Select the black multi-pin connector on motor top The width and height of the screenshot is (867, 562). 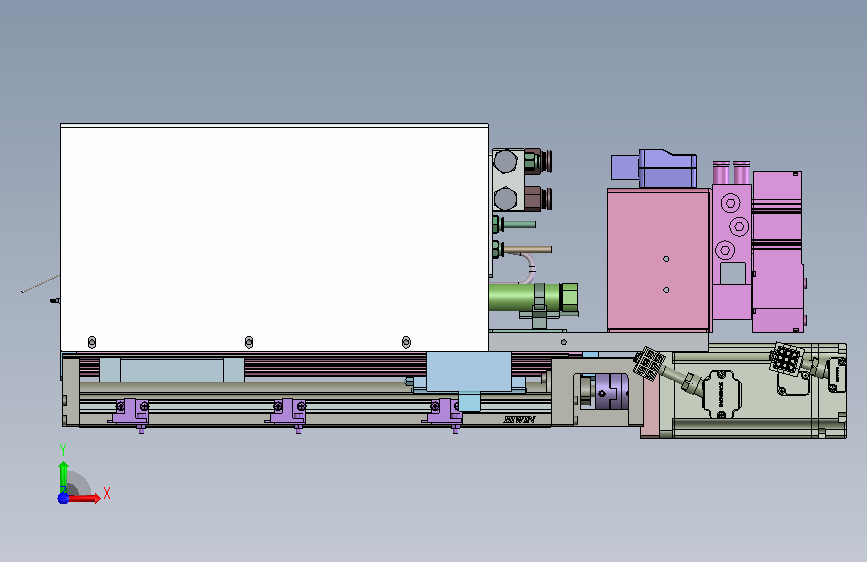pyautogui.click(x=785, y=358)
